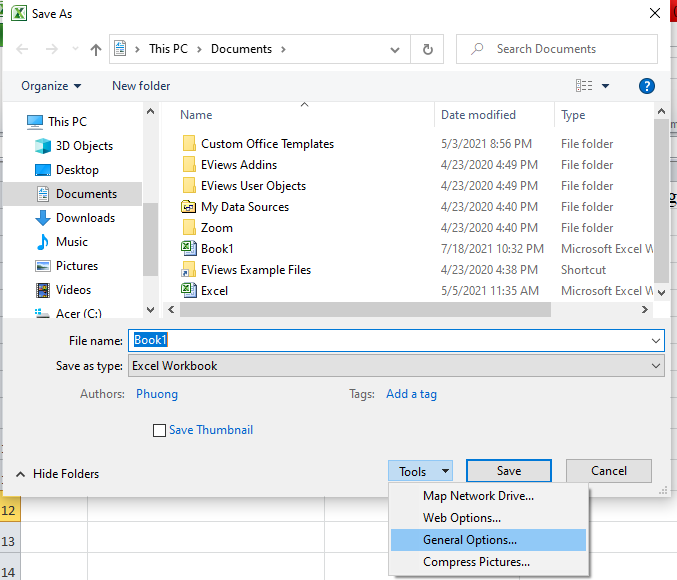Go forward using the right arrow icon
677x580 pixels.
pyautogui.click(x=52, y=49)
